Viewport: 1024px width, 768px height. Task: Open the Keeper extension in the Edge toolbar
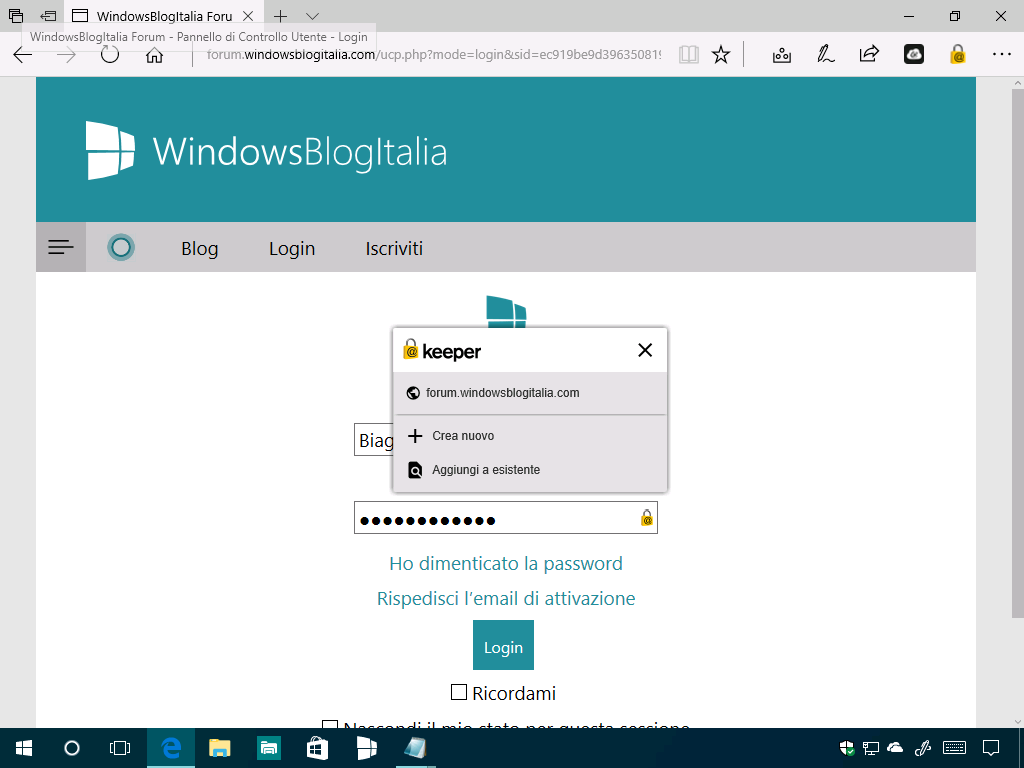(957, 55)
